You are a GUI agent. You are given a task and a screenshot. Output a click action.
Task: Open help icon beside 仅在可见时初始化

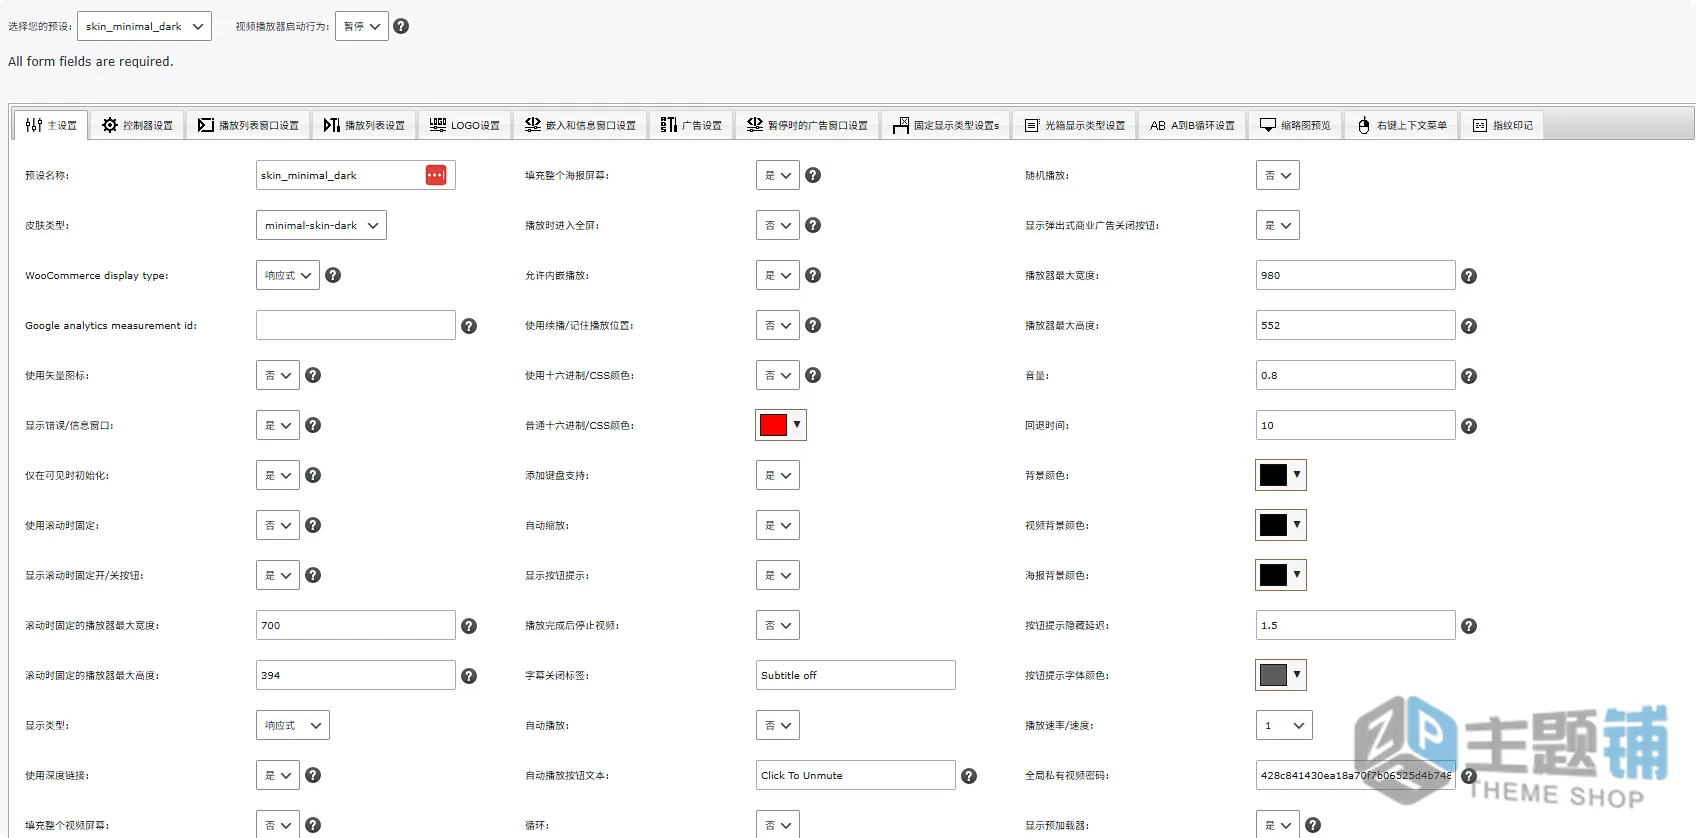tap(313, 475)
